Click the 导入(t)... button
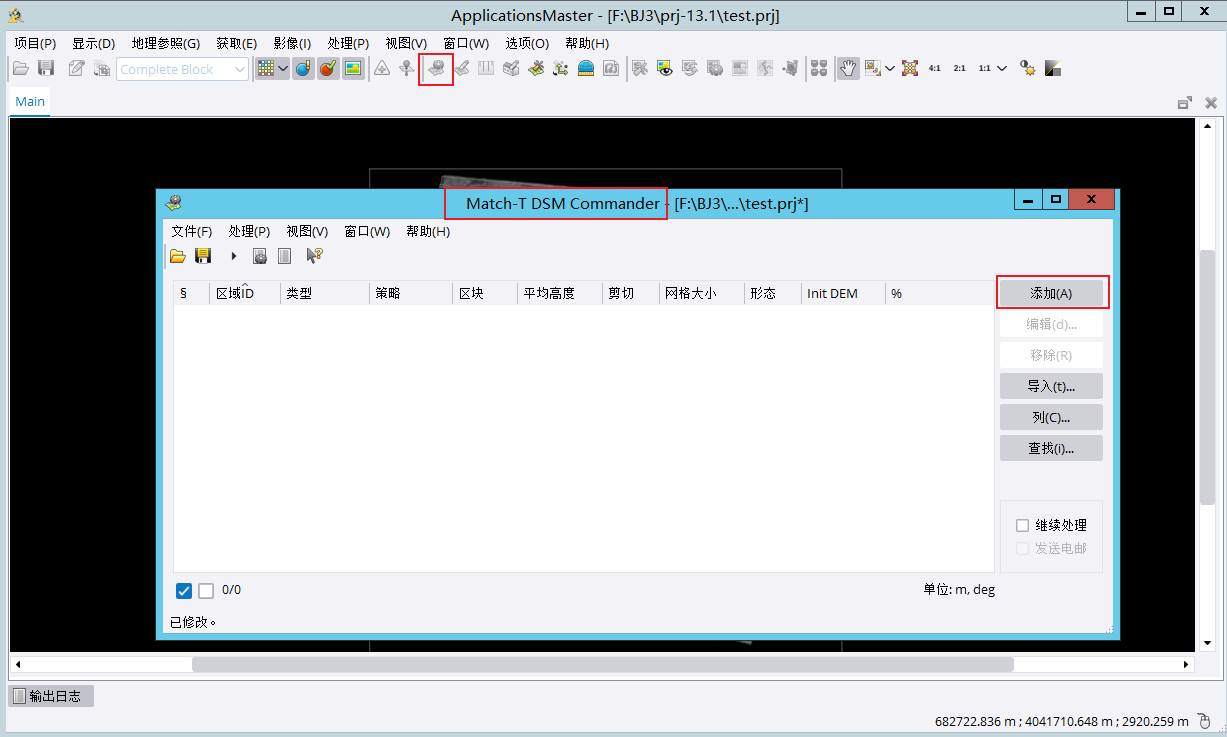 (1051, 387)
